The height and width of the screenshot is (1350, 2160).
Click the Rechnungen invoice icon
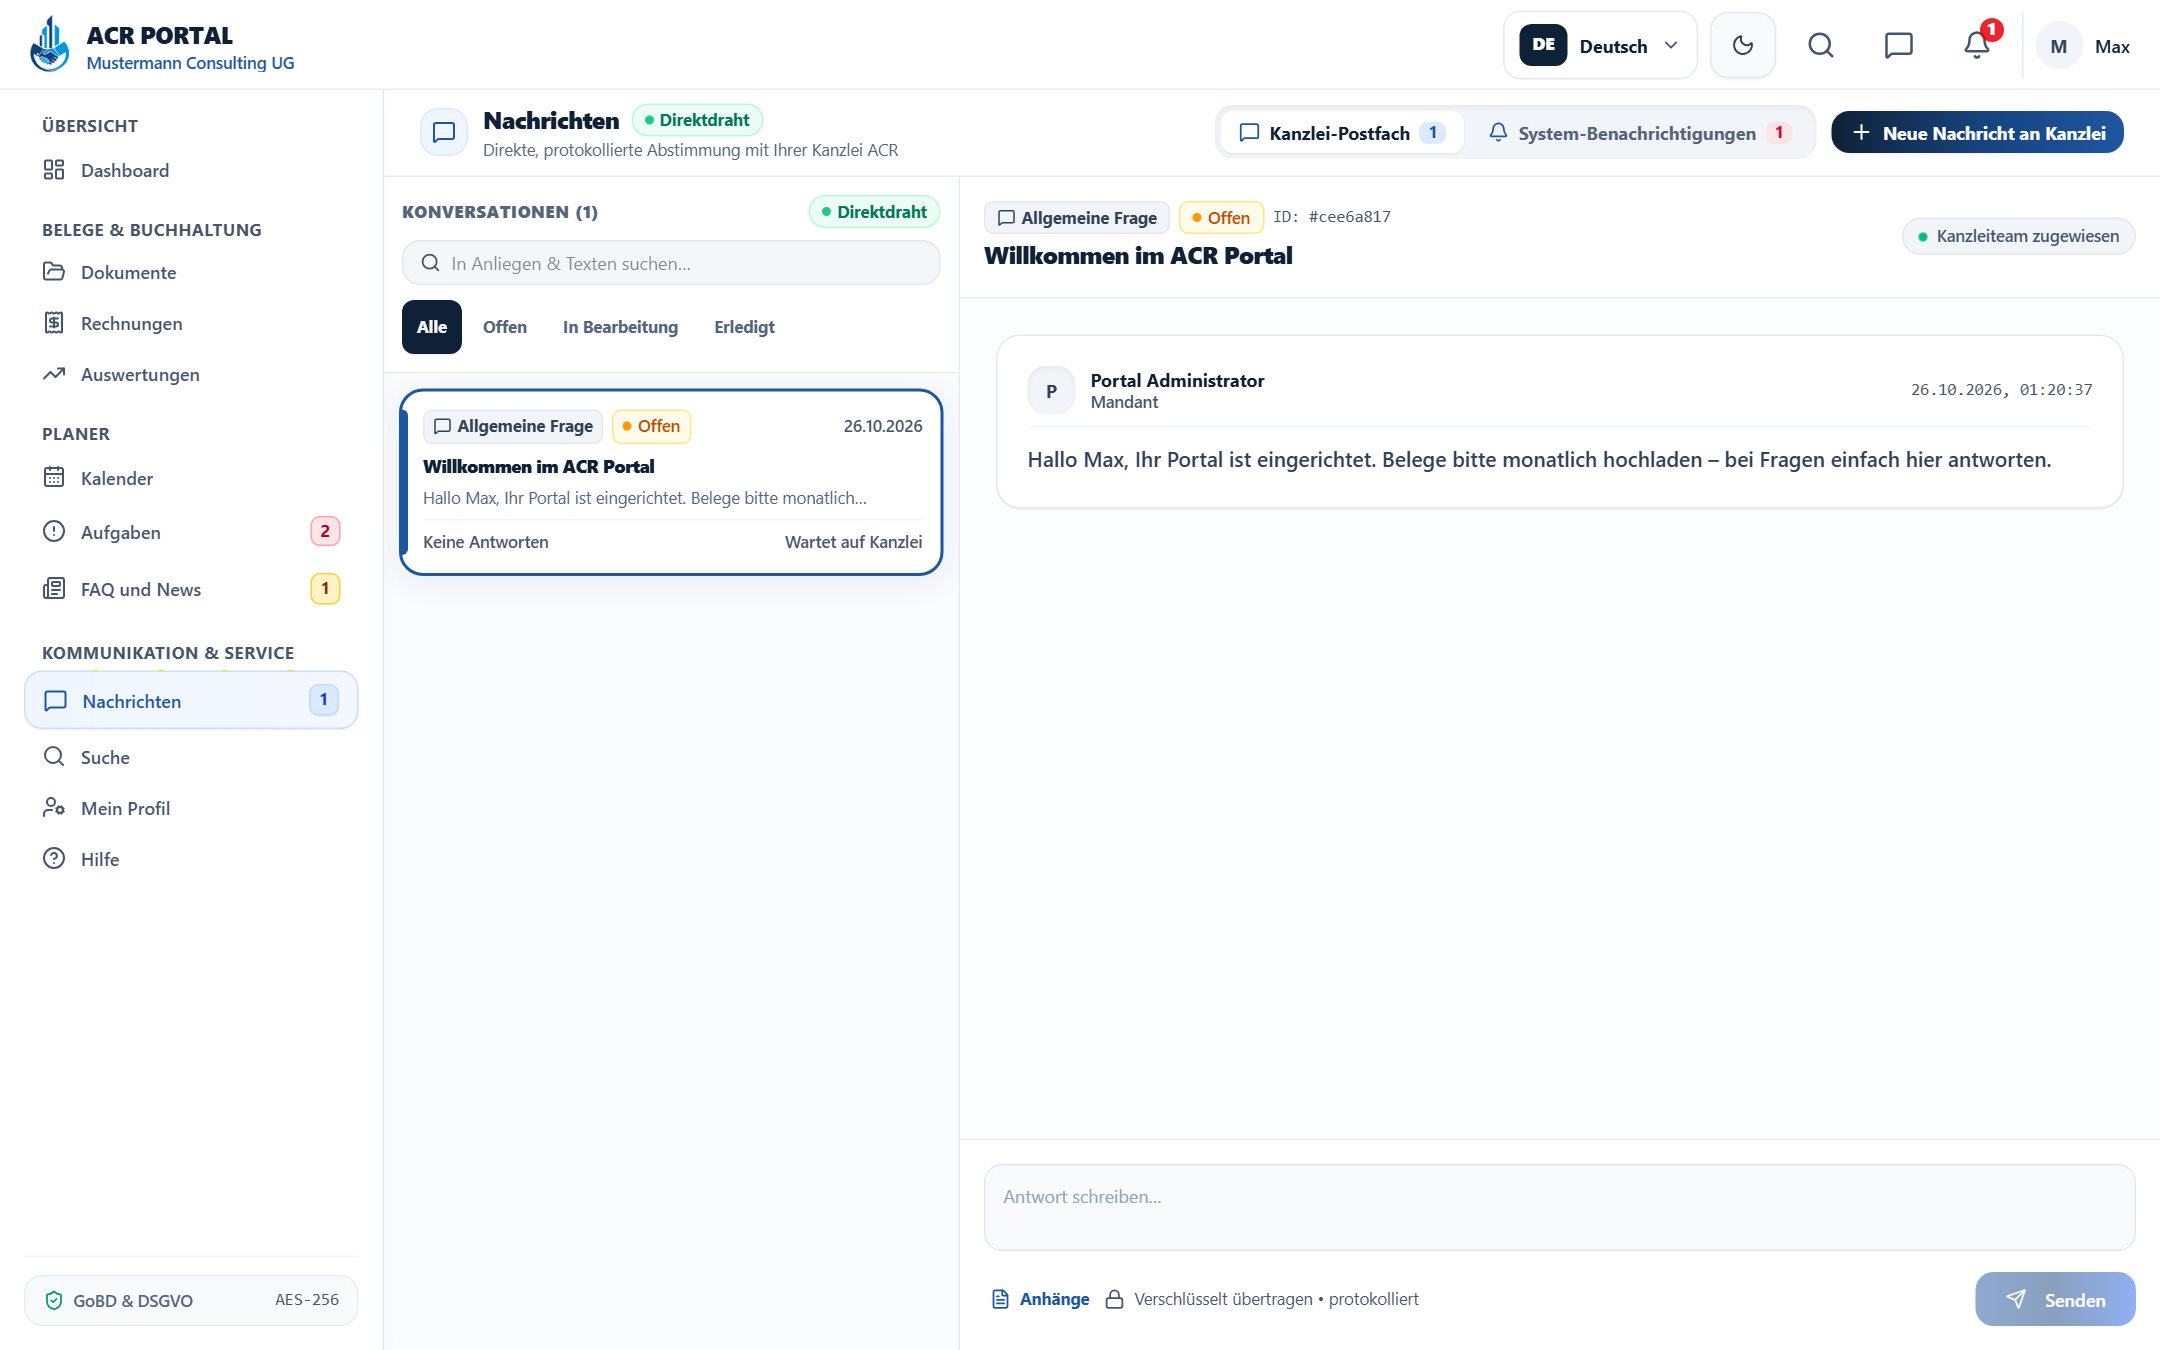pos(54,323)
